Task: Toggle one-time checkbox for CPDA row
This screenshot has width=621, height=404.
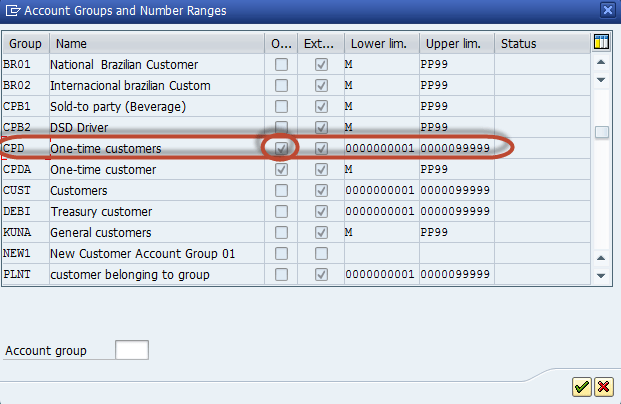Action: 282,170
